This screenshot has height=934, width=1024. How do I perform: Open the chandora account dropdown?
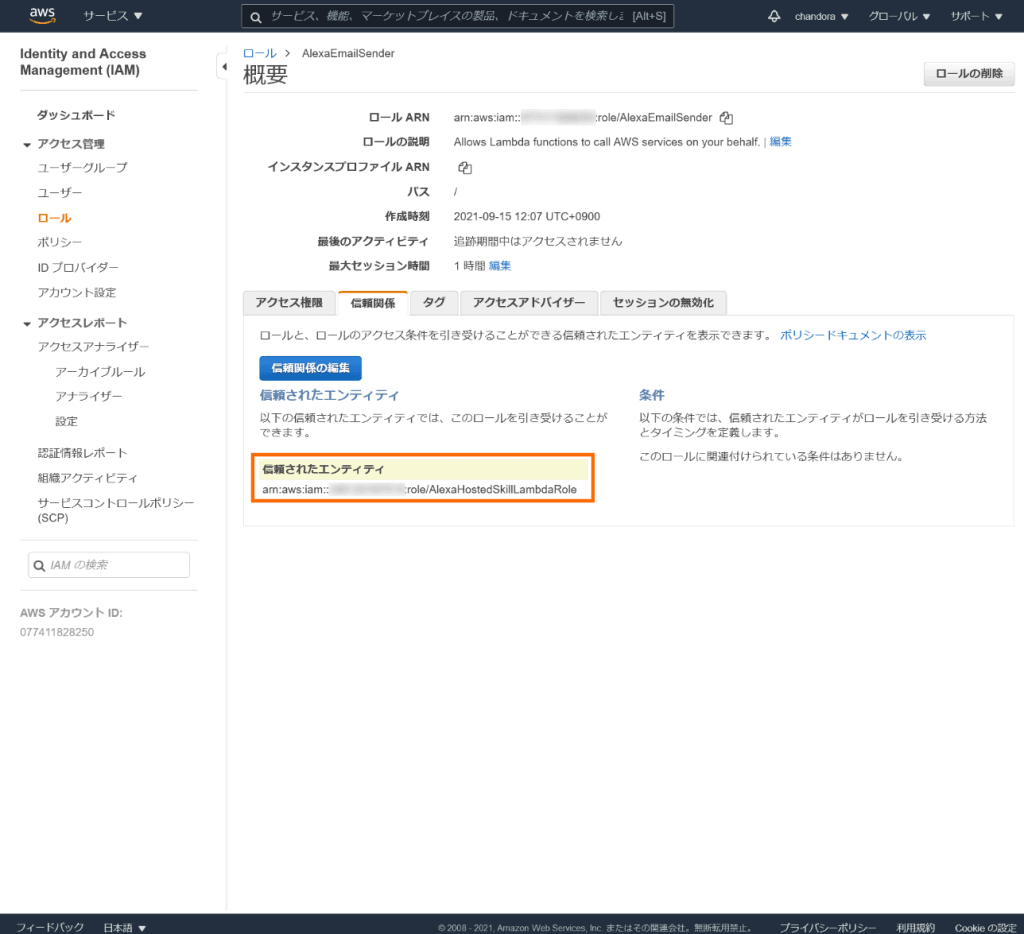tap(822, 16)
